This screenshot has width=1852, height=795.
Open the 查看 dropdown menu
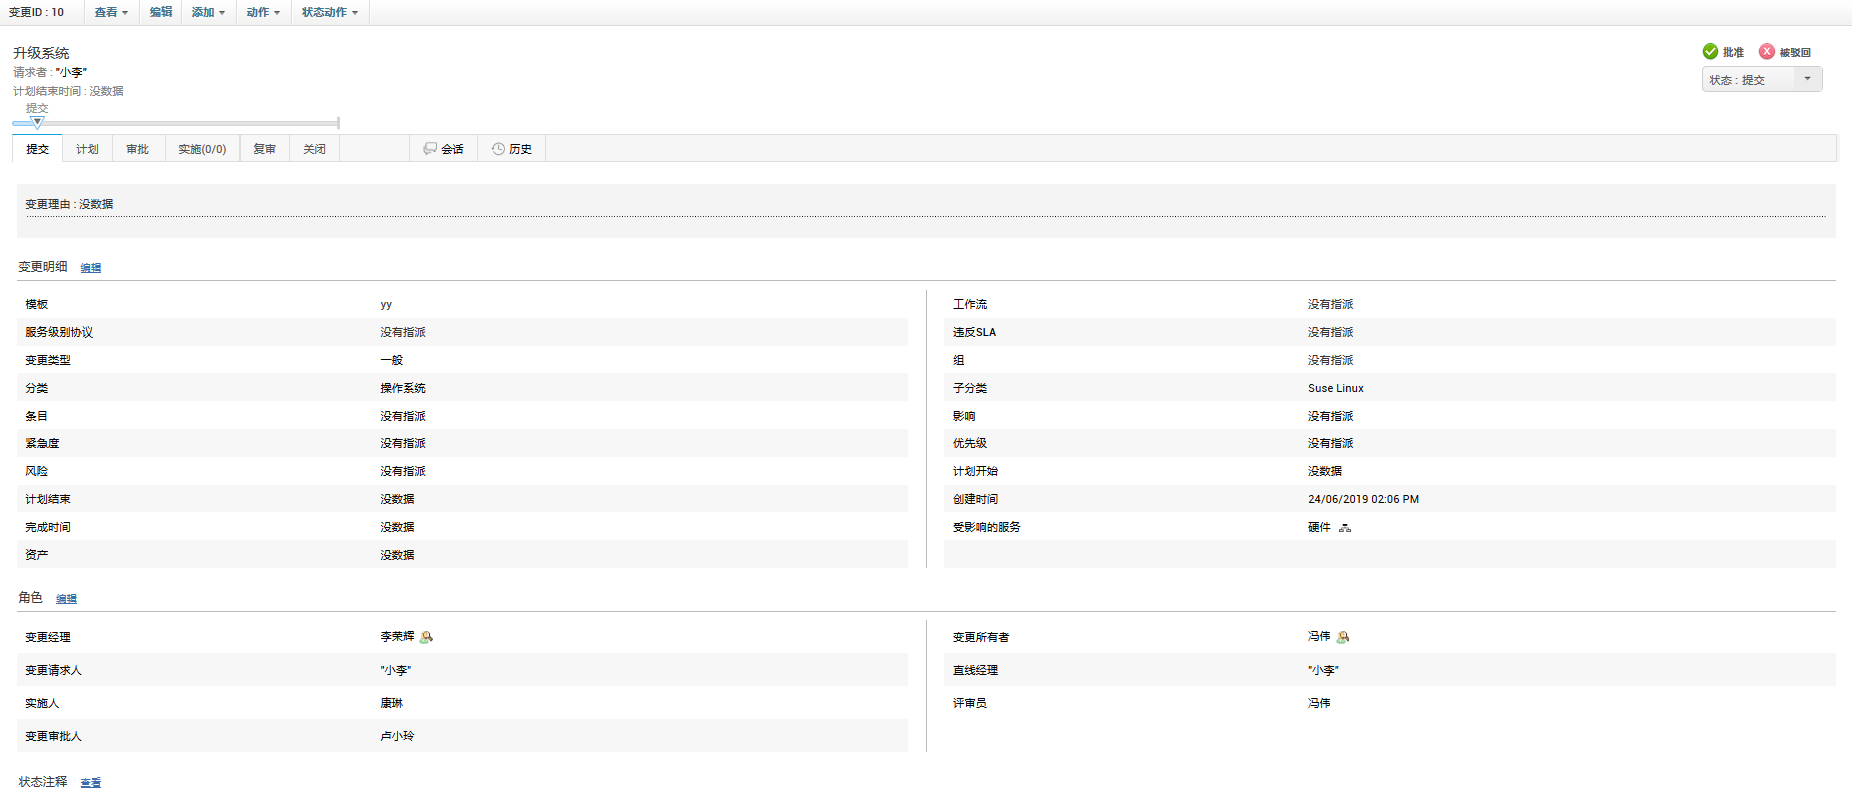point(111,12)
